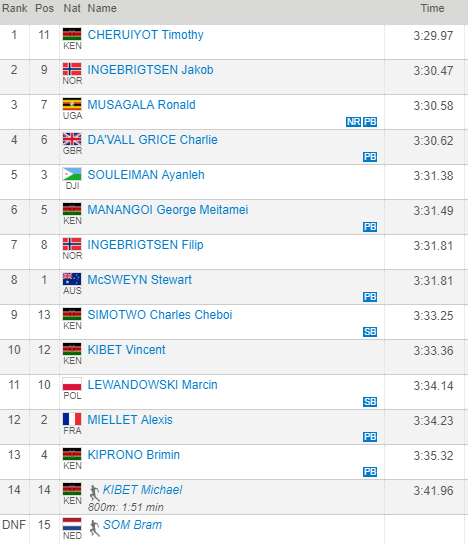Viewport: 468px width, 545px height.
Task: Click the 3:29.97 winning time cell
Action: pos(433,36)
